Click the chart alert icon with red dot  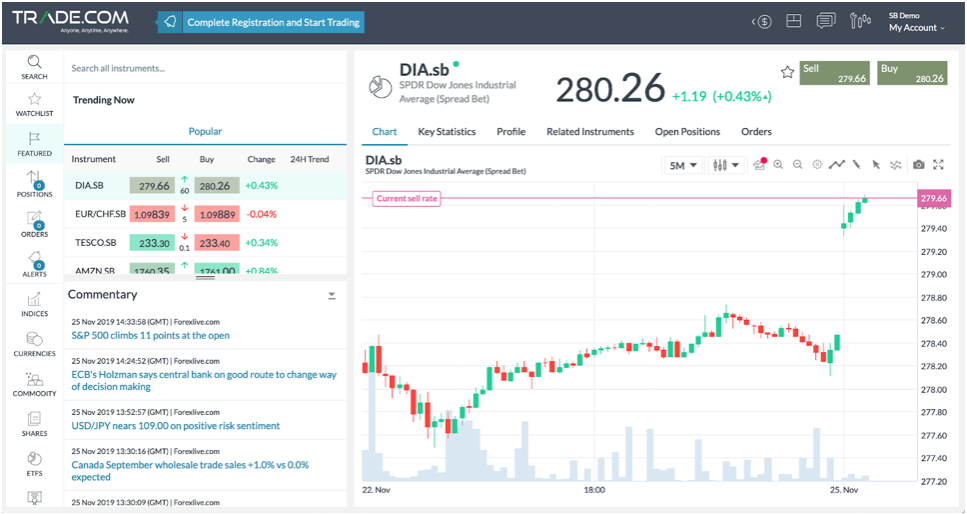[760, 164]
